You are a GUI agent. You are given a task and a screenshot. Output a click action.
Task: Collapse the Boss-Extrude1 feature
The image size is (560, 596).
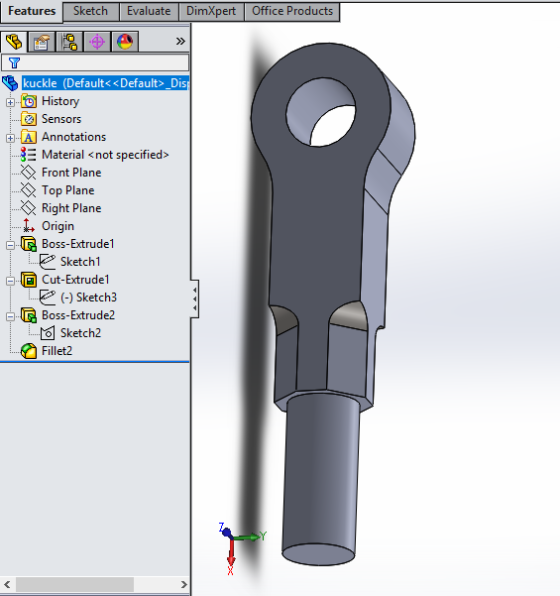point(11,245)
